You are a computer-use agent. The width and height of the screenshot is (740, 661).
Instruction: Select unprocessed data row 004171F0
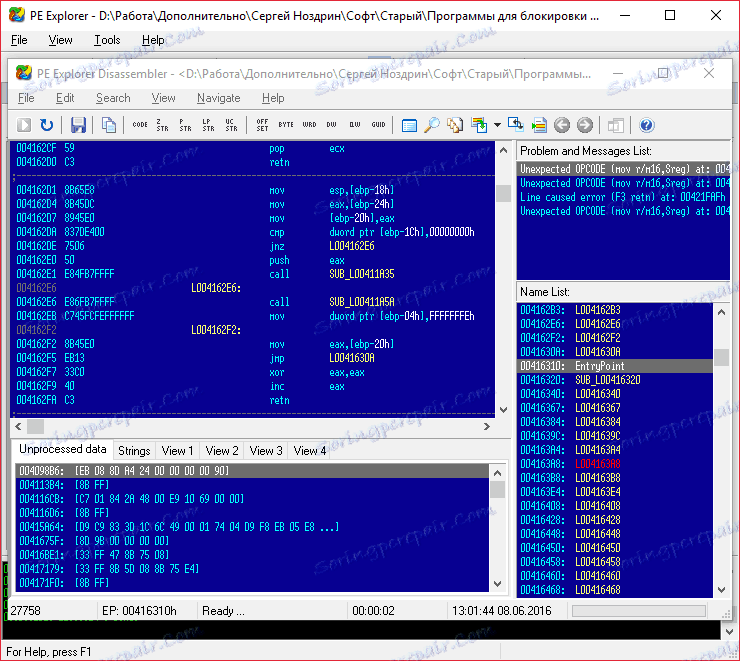click(252, 583)
